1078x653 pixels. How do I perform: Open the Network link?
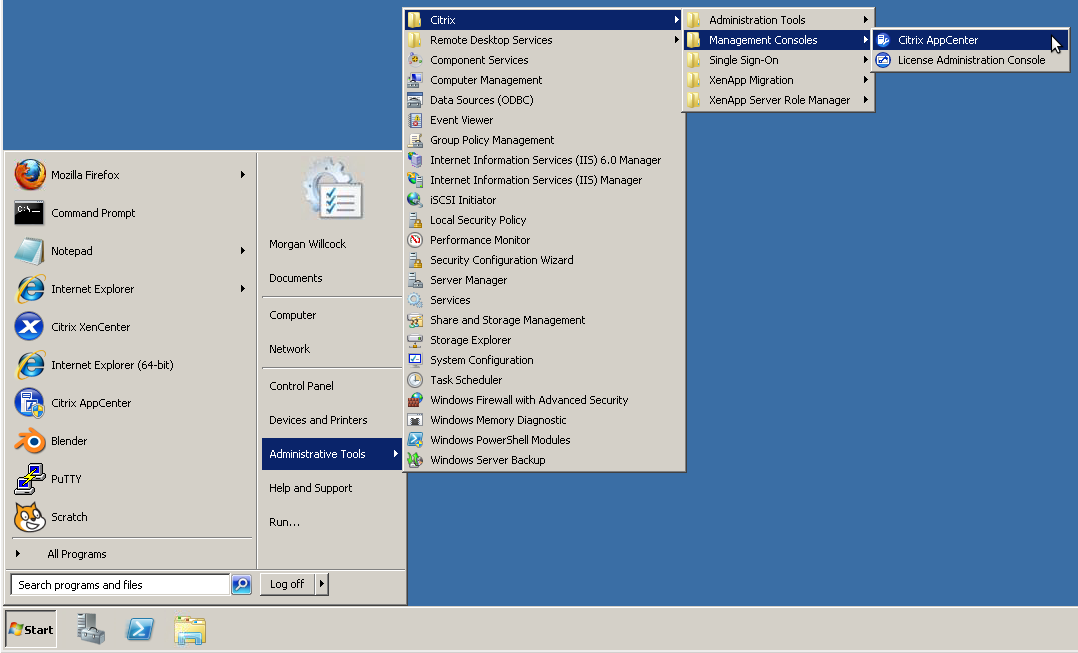(x=289, y=349)
